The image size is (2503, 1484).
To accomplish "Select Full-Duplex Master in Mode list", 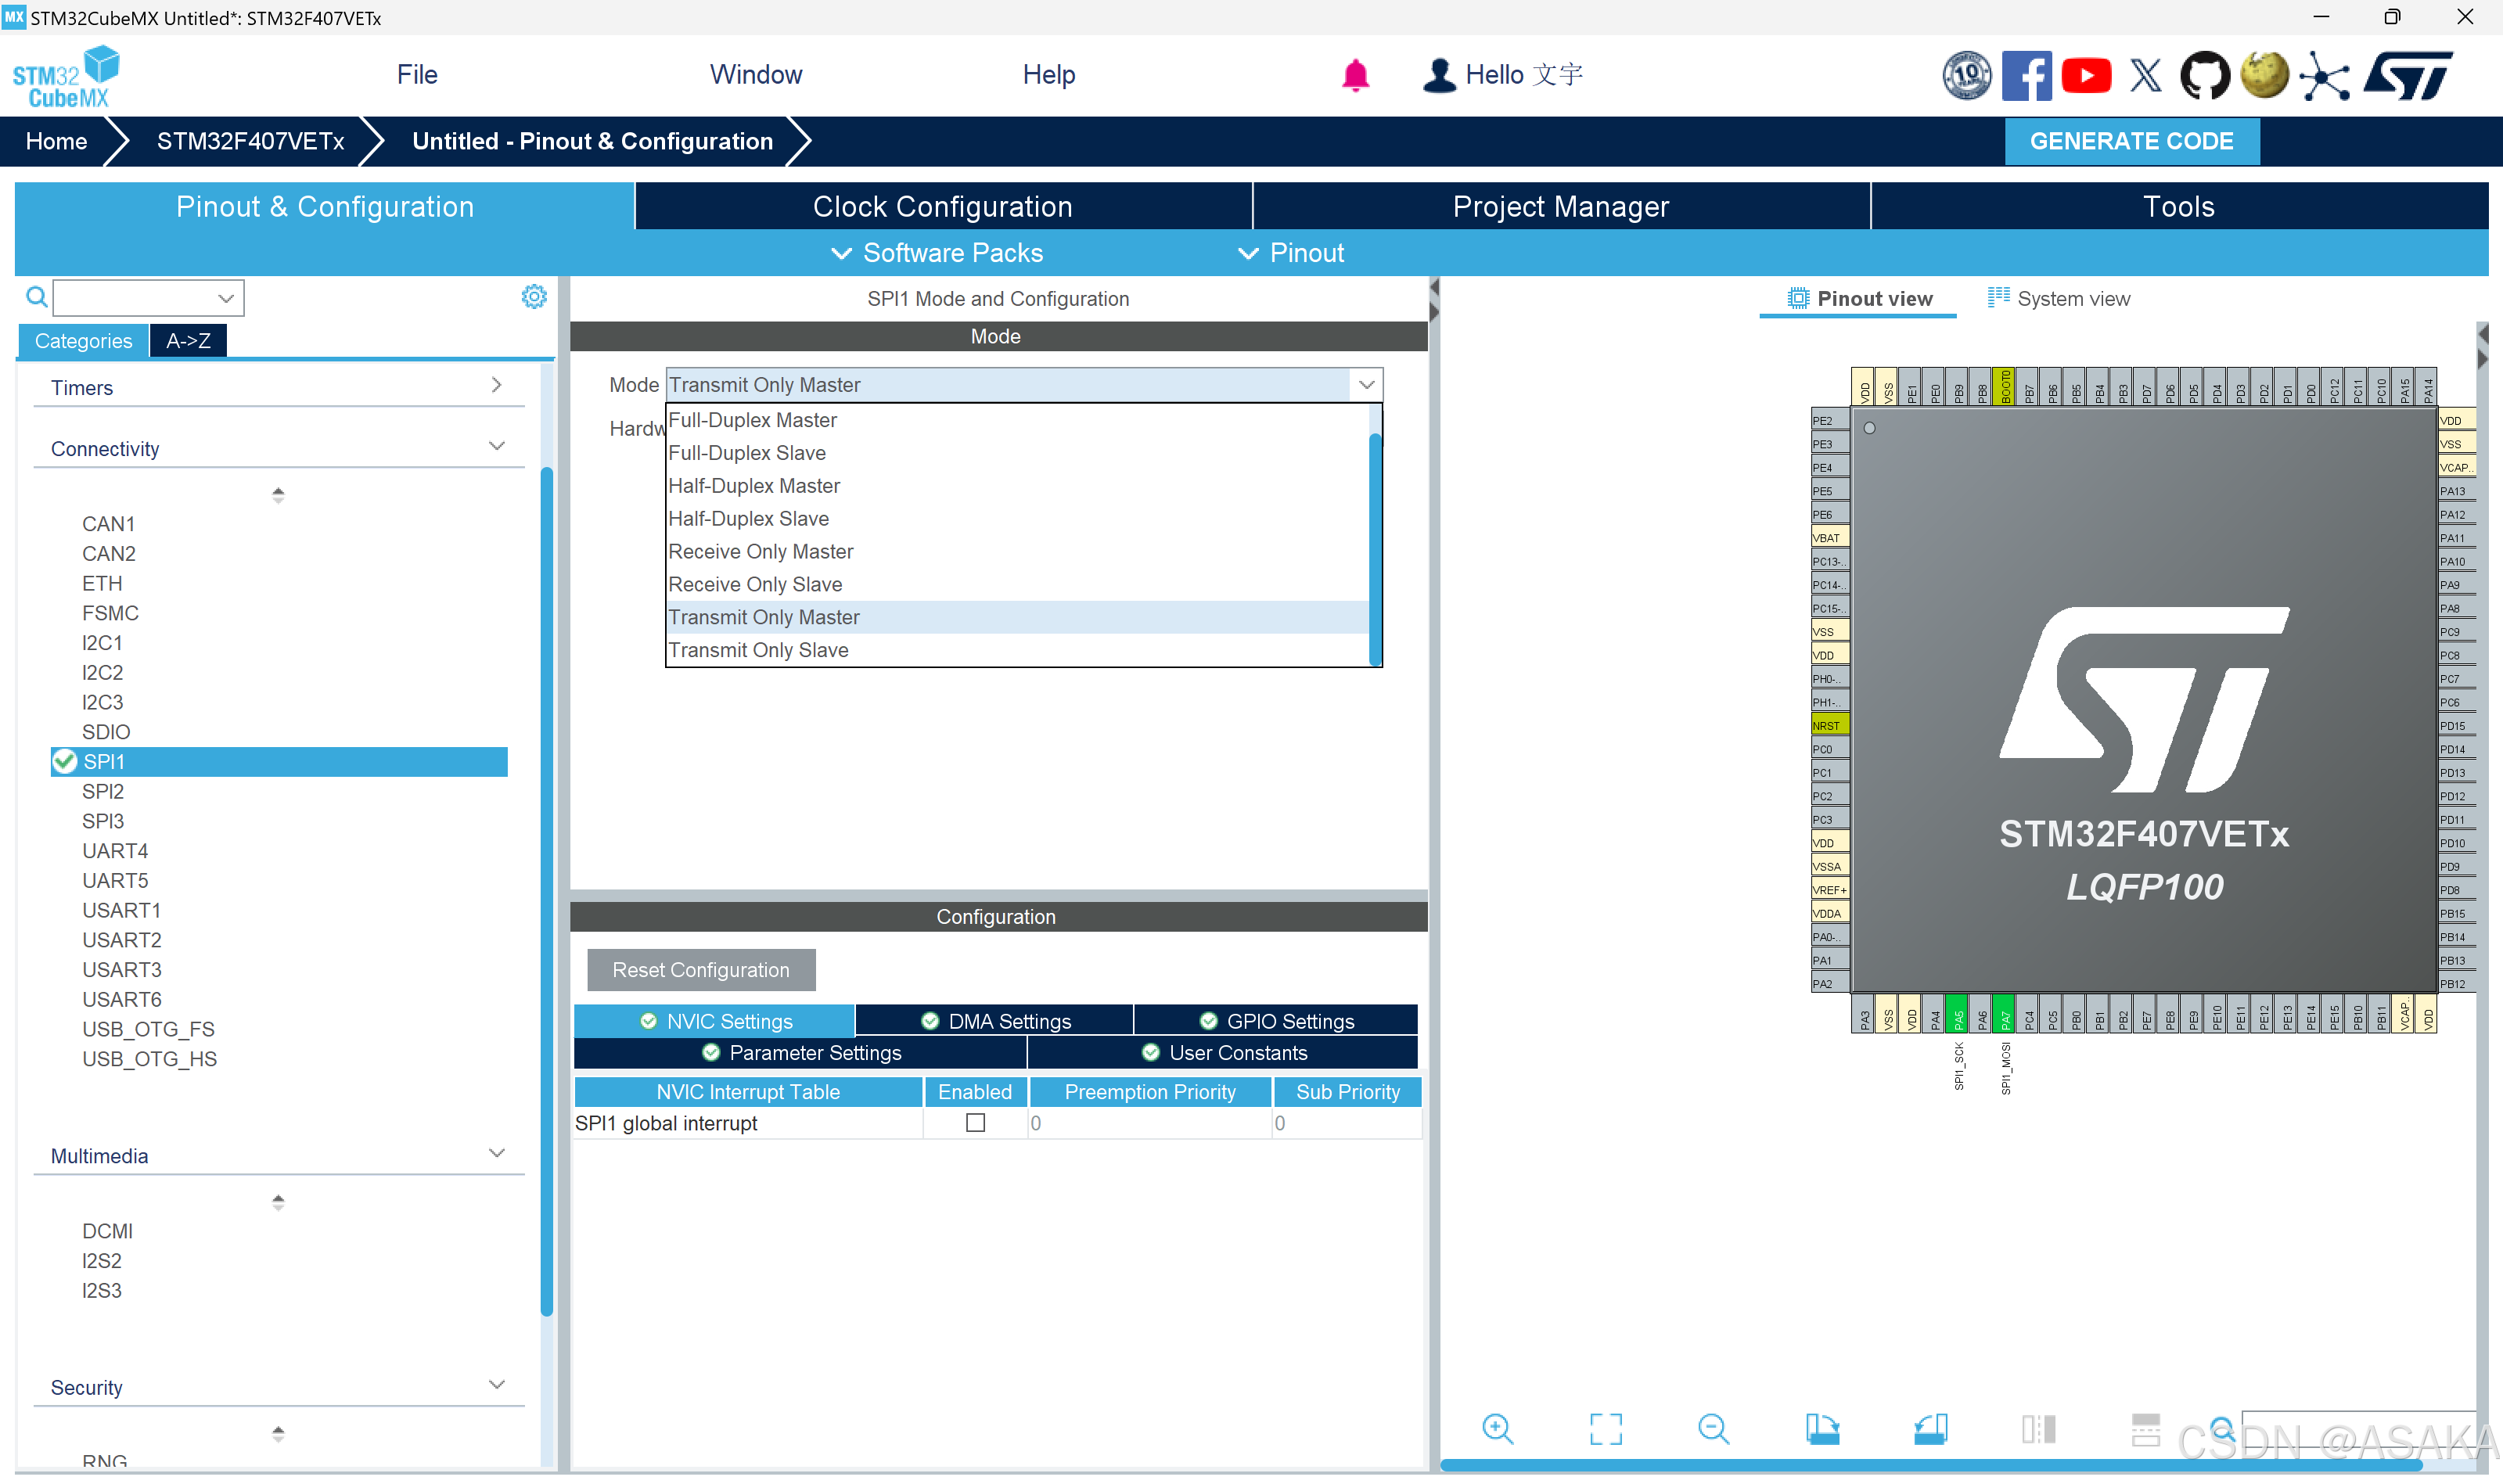I will coord(752,420).
